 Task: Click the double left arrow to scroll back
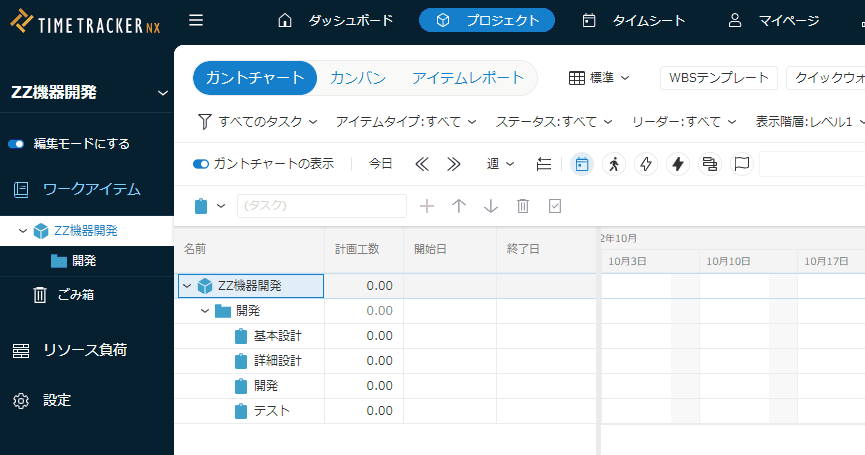[422, 164]
